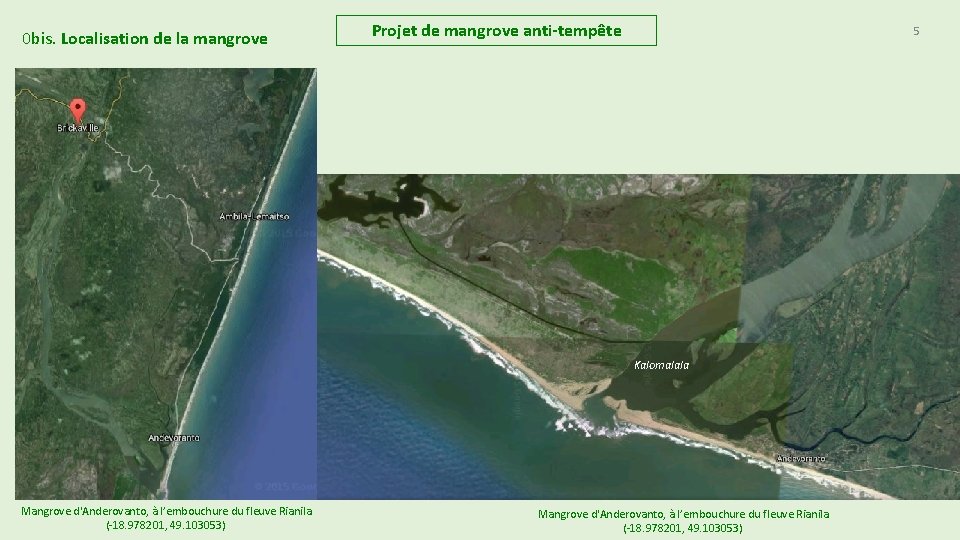Select the caption under the left map
The width and height of the screenshot is (960, 540).
coord(167,518)
